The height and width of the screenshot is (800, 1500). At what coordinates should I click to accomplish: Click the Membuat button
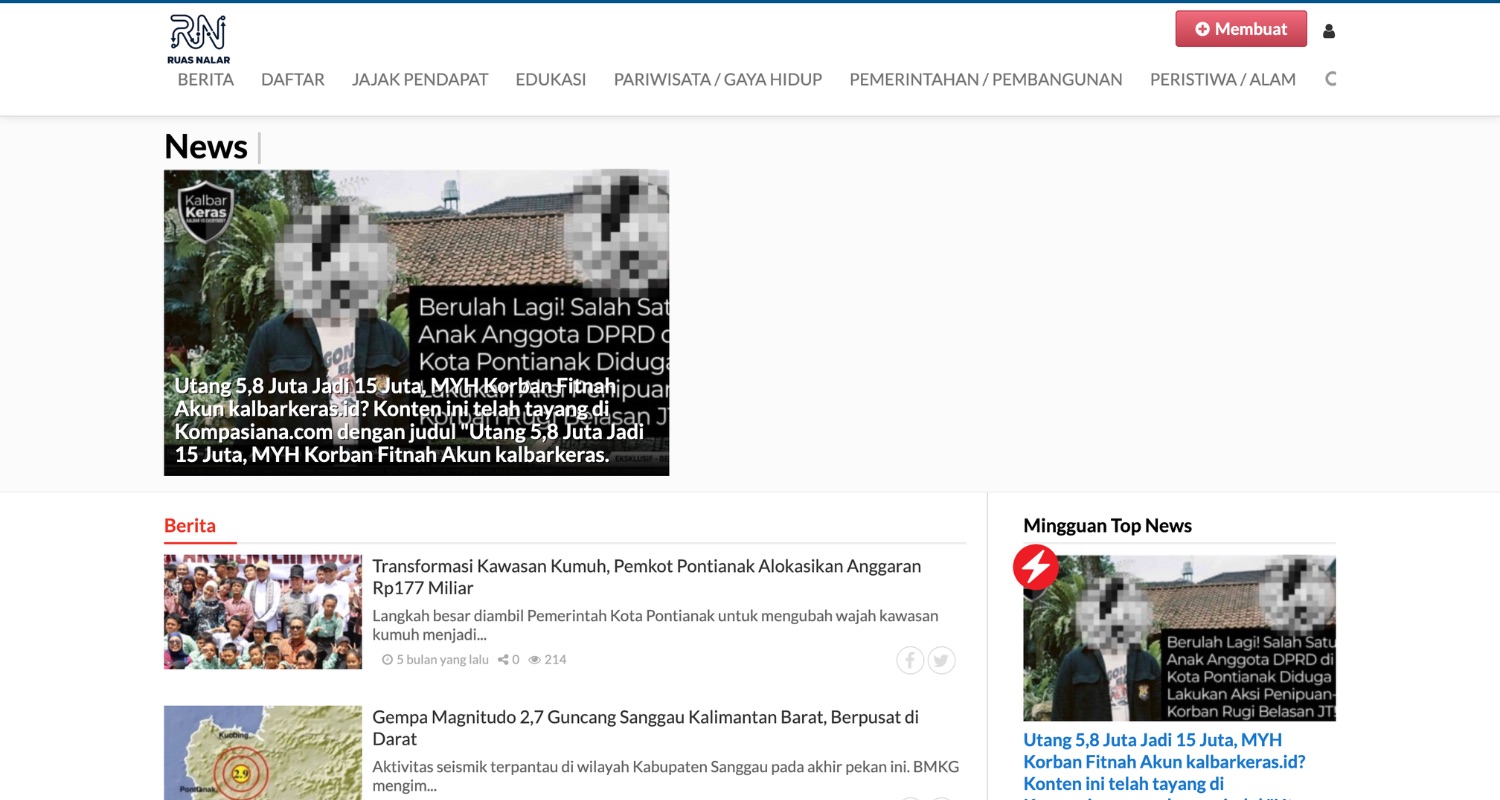click(x=1241, y=29)
